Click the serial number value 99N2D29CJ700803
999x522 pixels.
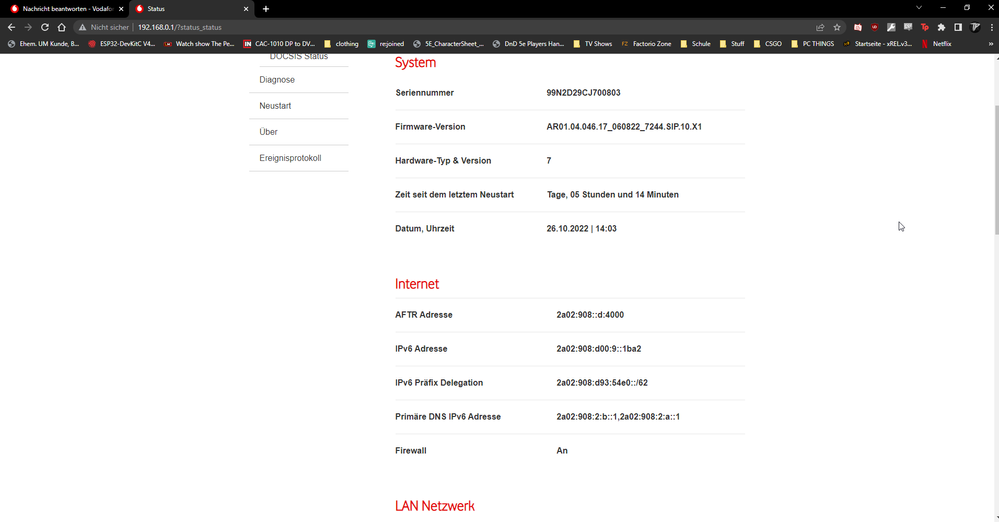coord(583,92)
